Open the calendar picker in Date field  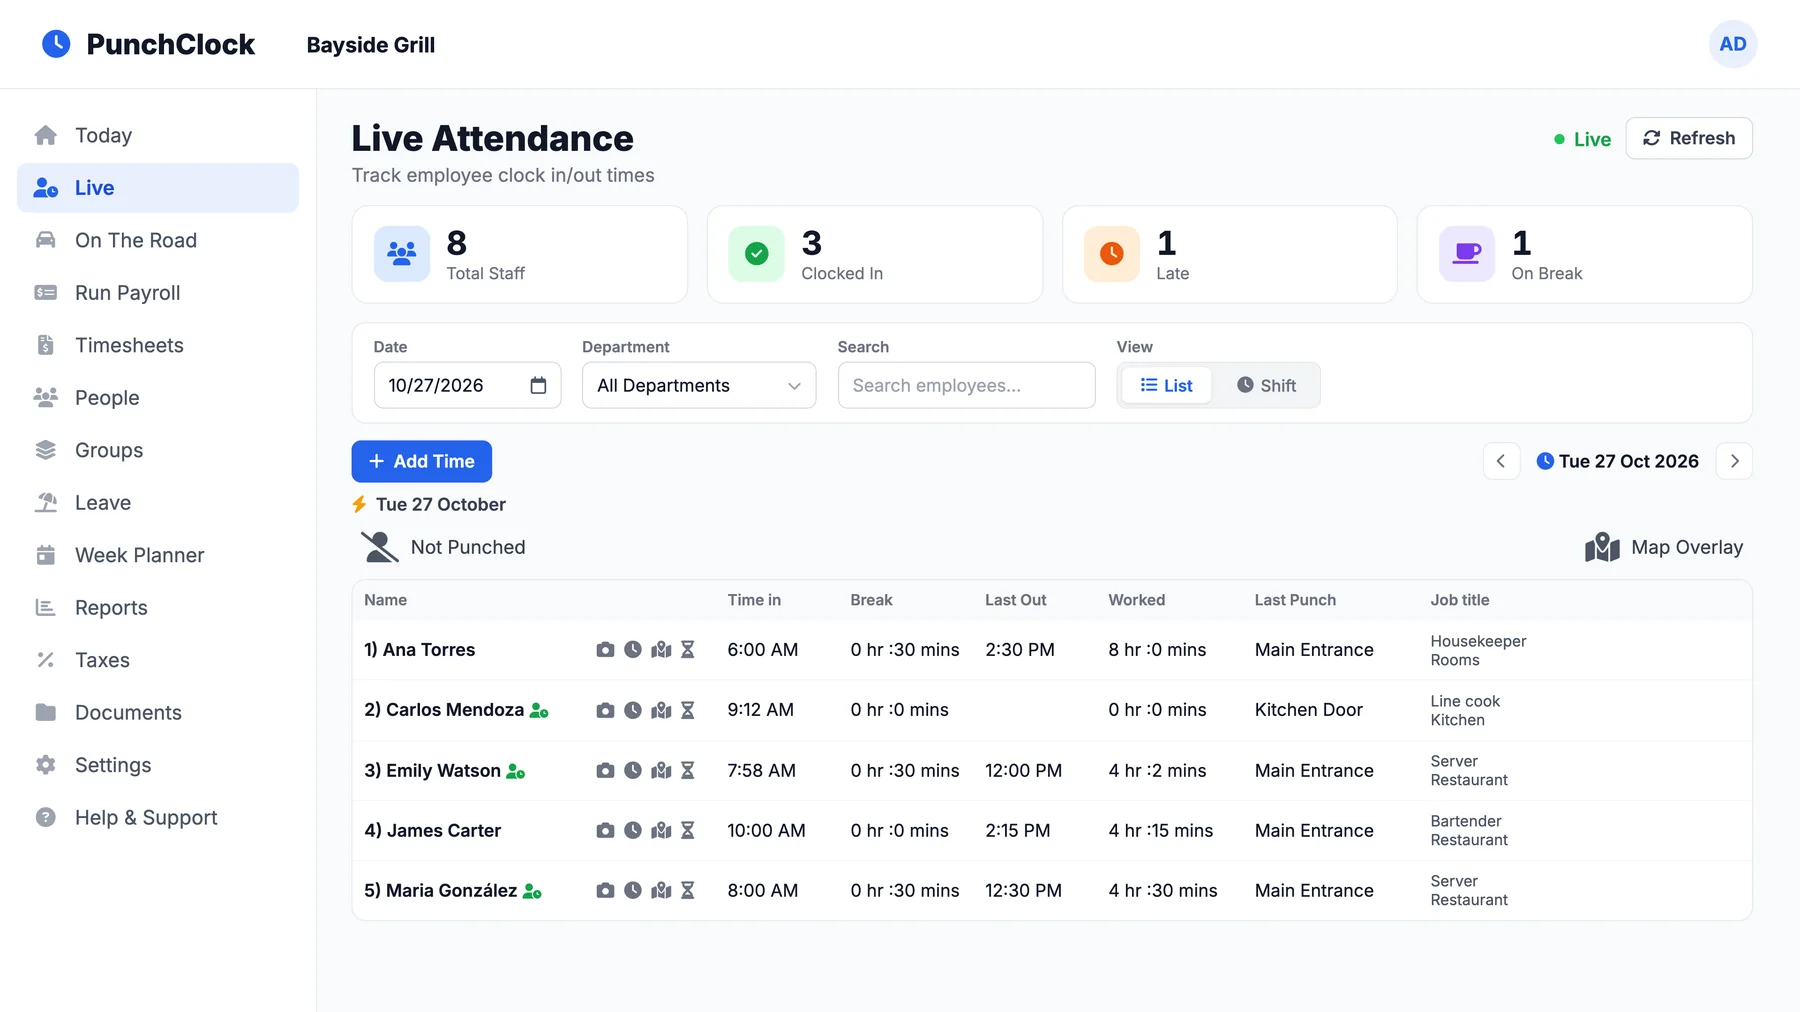[538, 386]
